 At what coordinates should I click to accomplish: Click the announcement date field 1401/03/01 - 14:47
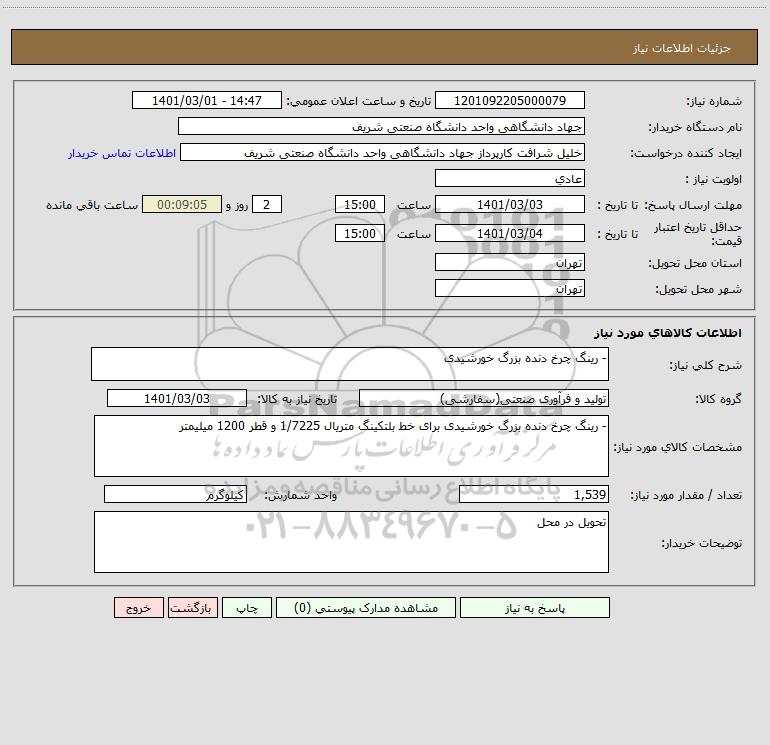click(207, 100)
